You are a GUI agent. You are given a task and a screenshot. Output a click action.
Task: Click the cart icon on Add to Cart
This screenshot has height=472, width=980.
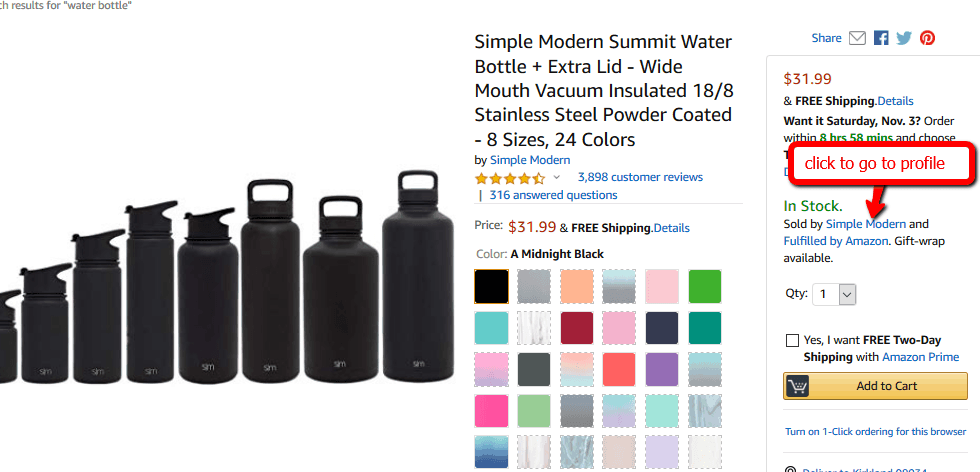(x=797, y=386)
